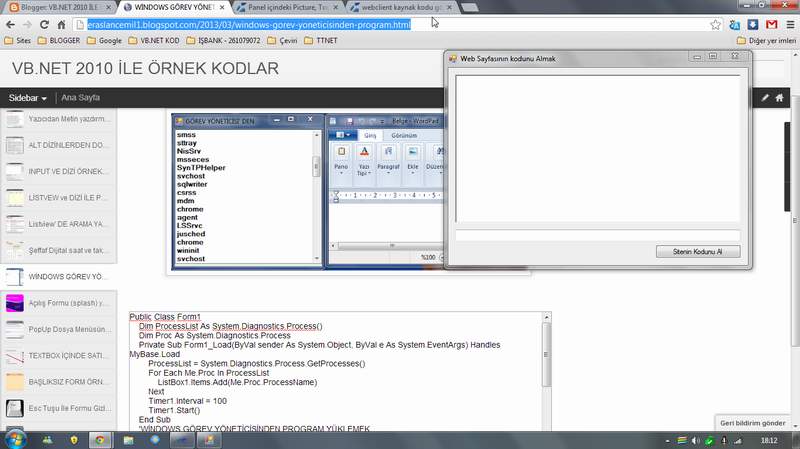Click the Ana Sayfa link
The width and height of the screenshot is (800, 449).
[81, 97]
